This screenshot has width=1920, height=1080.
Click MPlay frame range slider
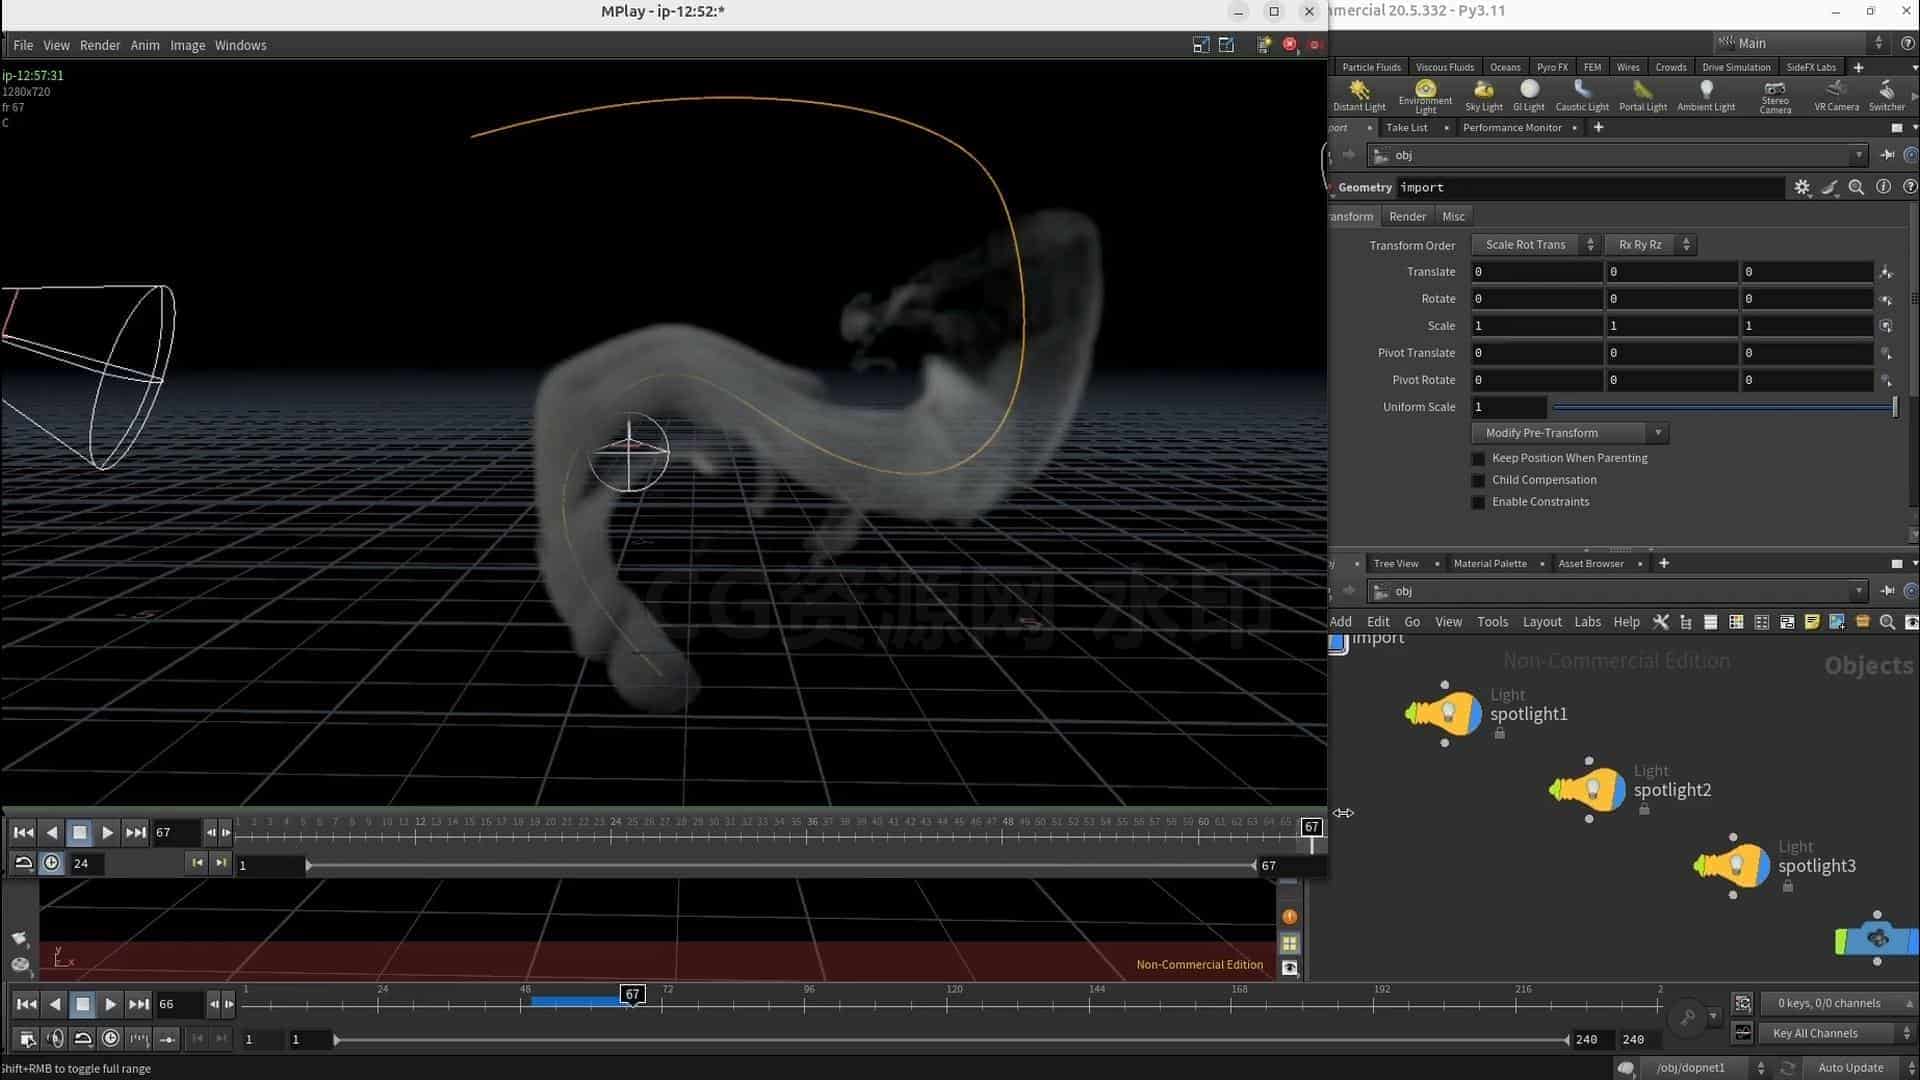pyautogui.click(x=782, y=865)
